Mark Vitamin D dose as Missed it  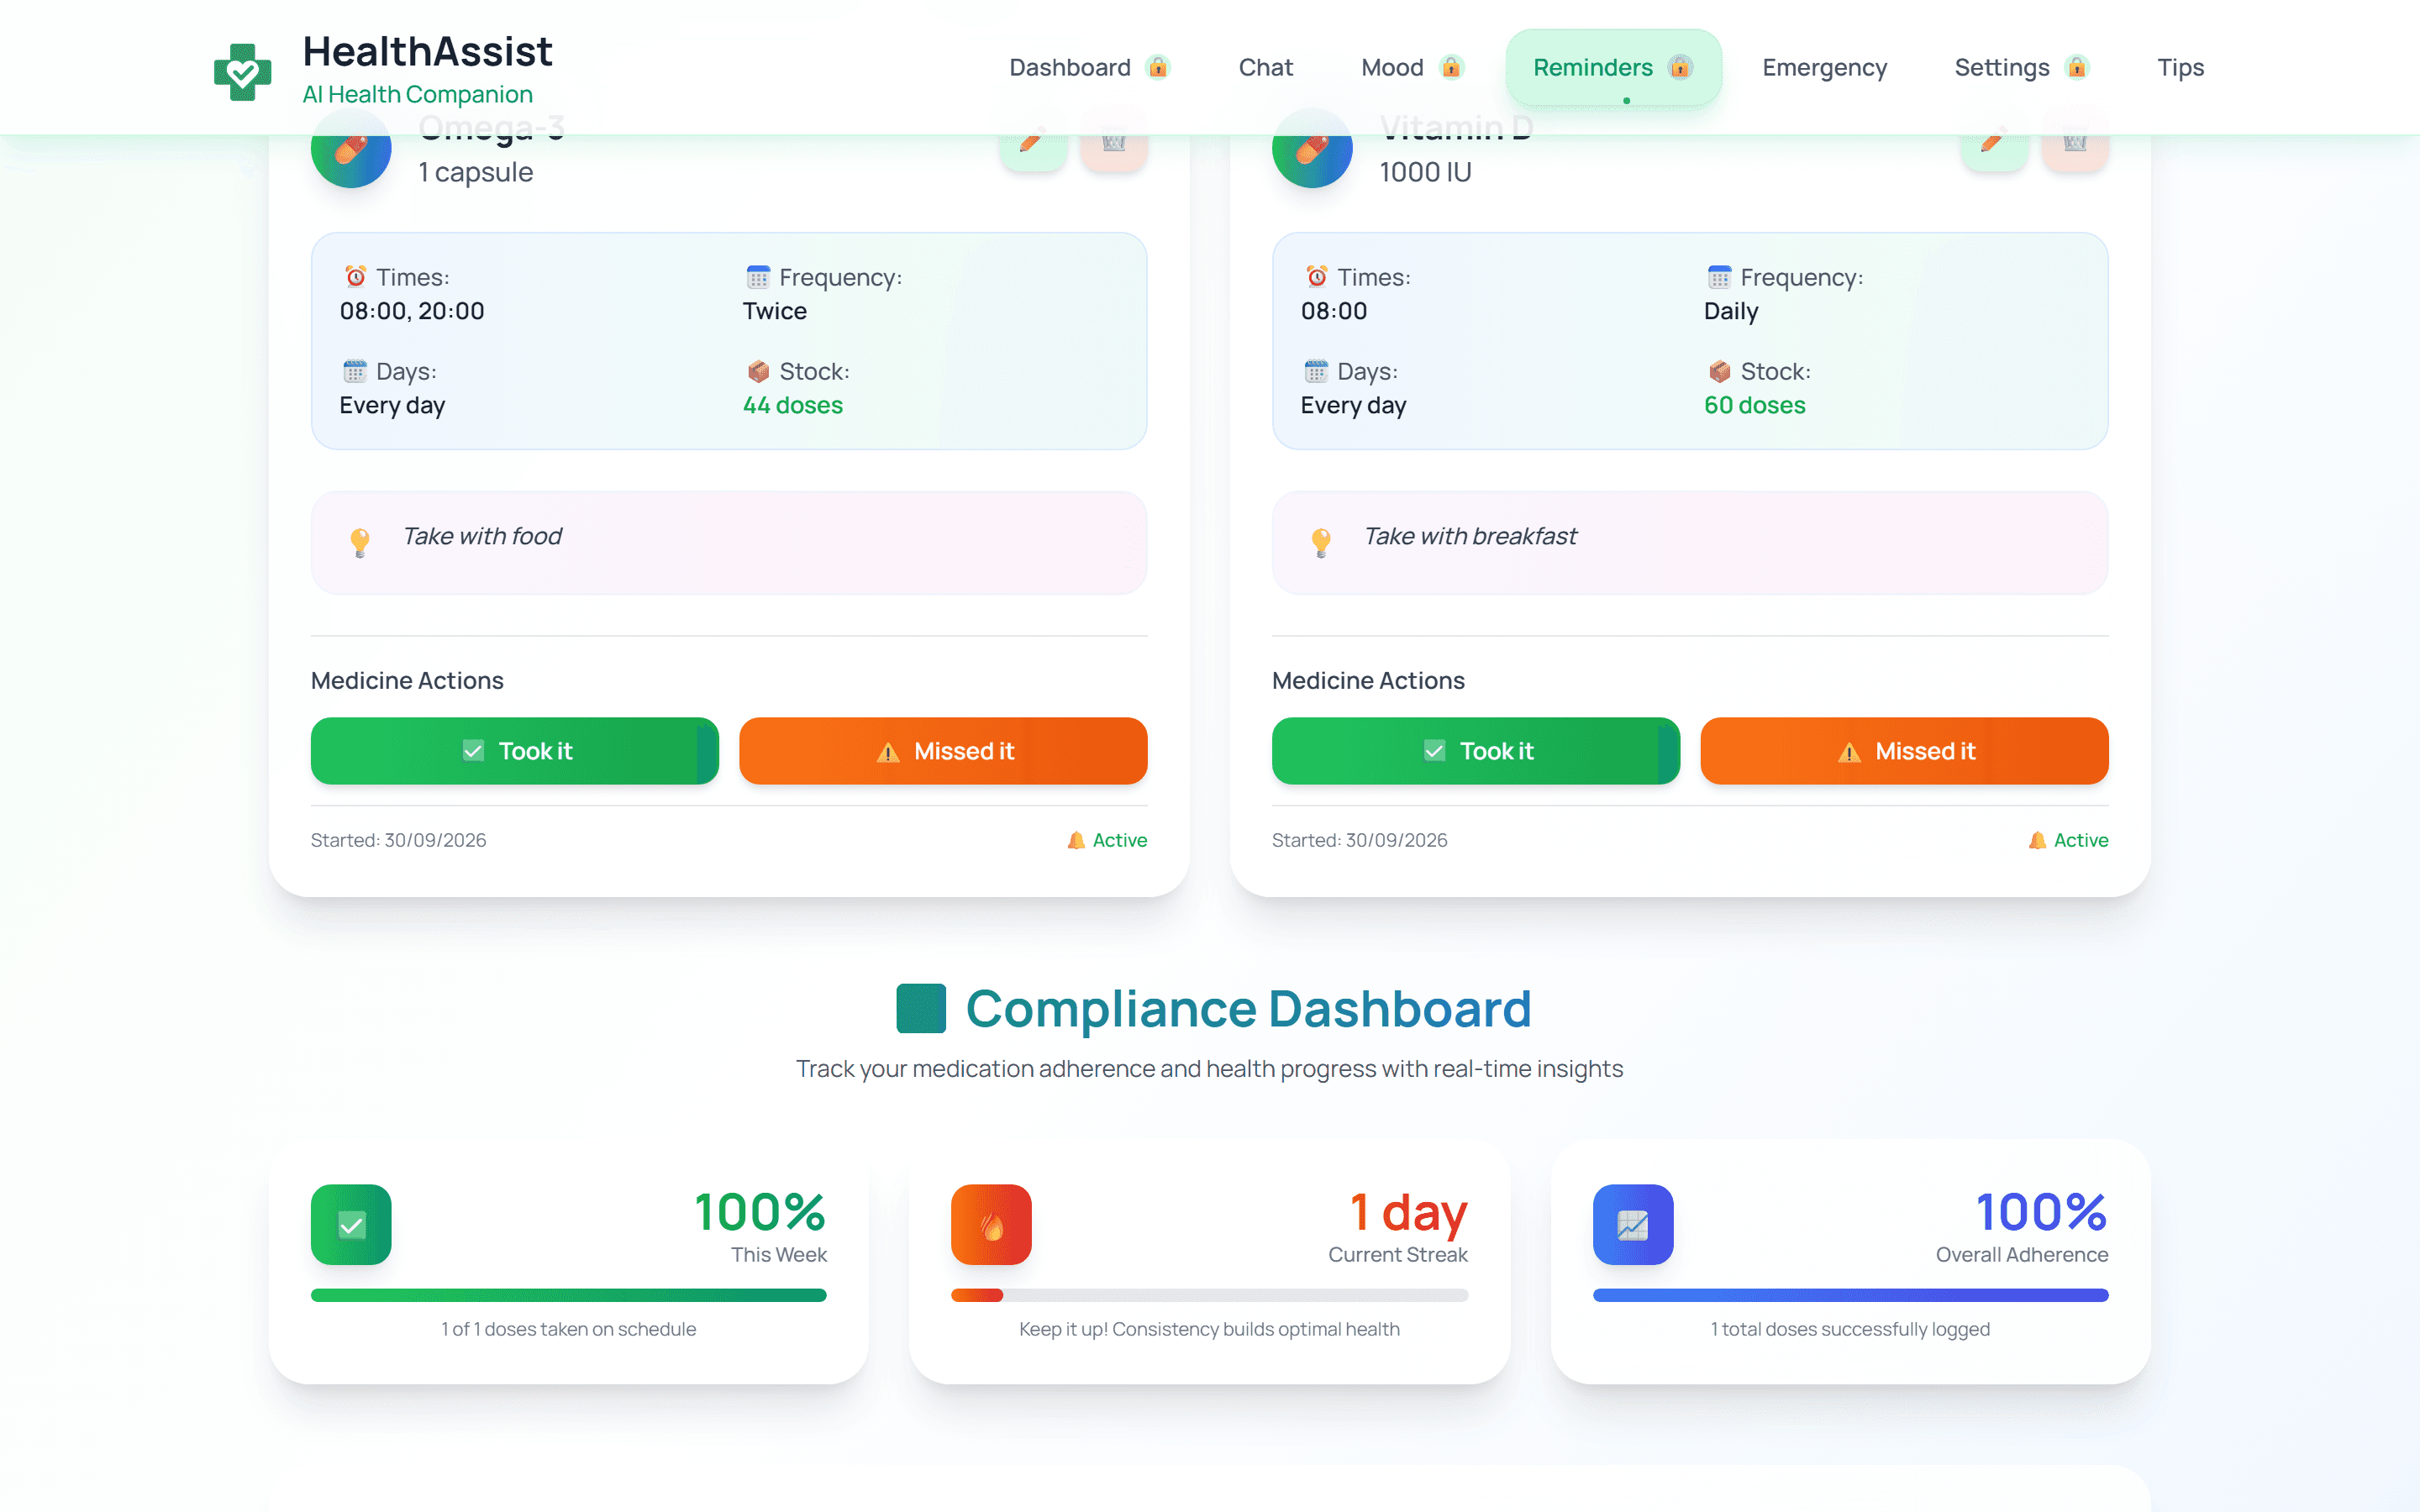pyautogui.click(x=1904, y=751)
